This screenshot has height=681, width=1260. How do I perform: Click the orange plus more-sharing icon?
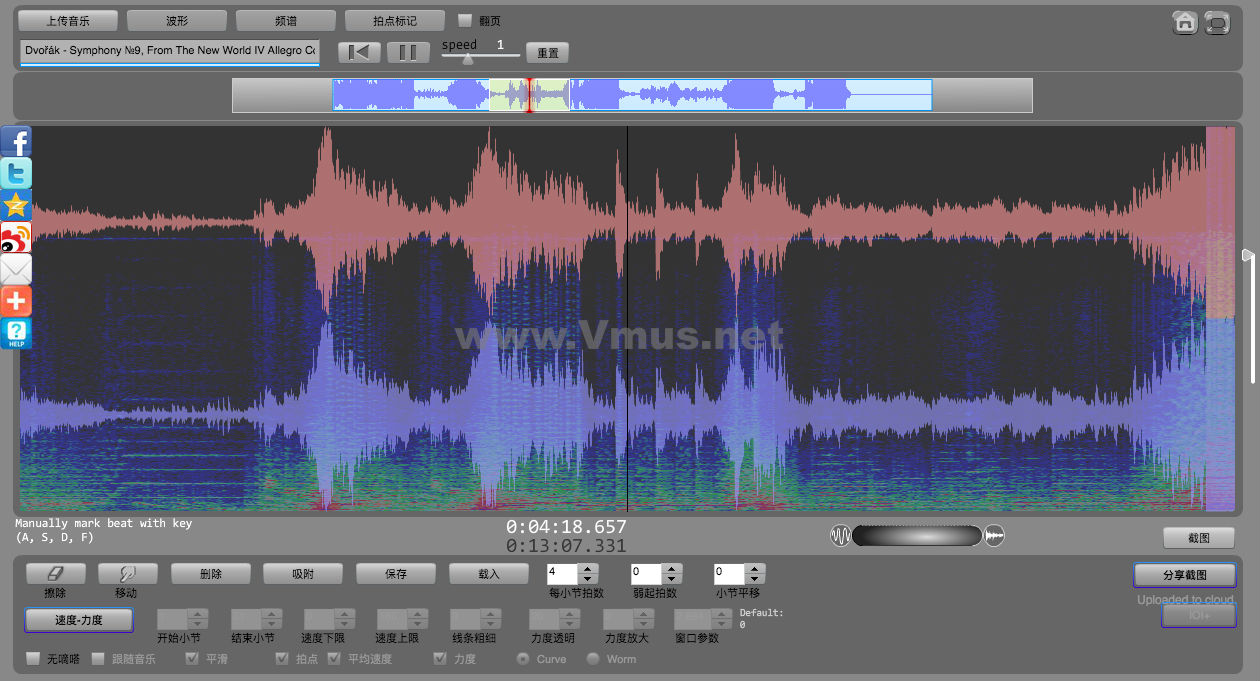16,301
